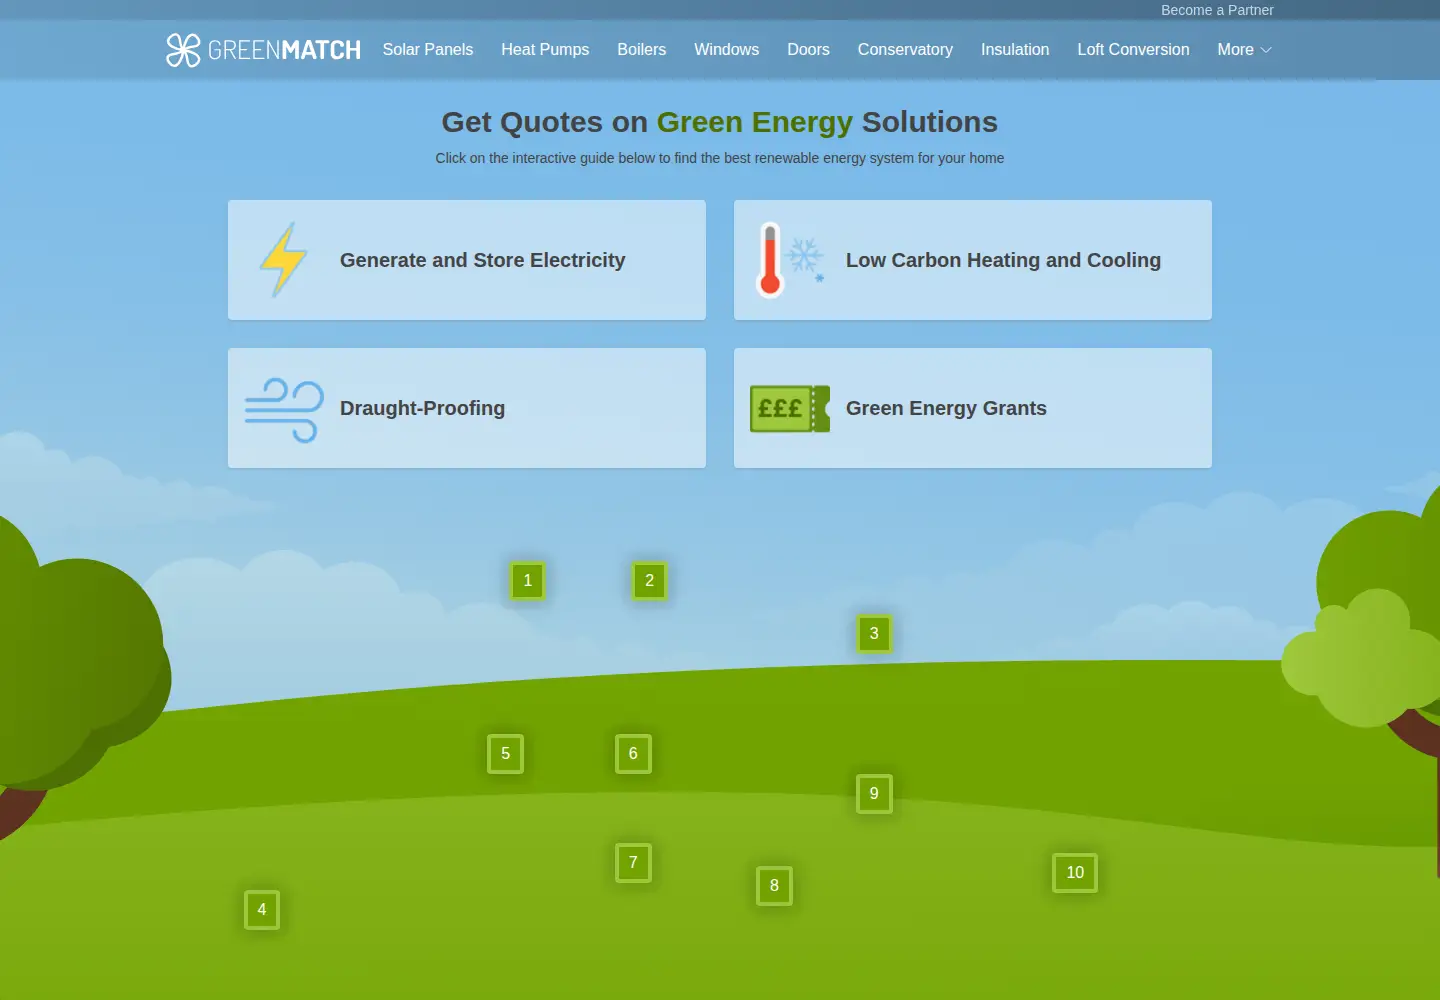Select Doors in the navigation bar
The height and width of the screenshot is (1000, 1440).
808,50
